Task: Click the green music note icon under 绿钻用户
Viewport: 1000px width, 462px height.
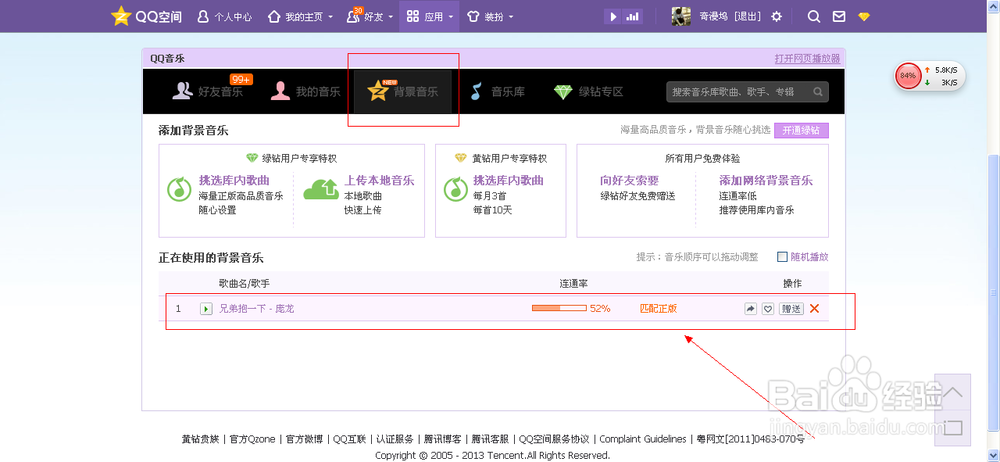Action: click(x=179, y=188)
